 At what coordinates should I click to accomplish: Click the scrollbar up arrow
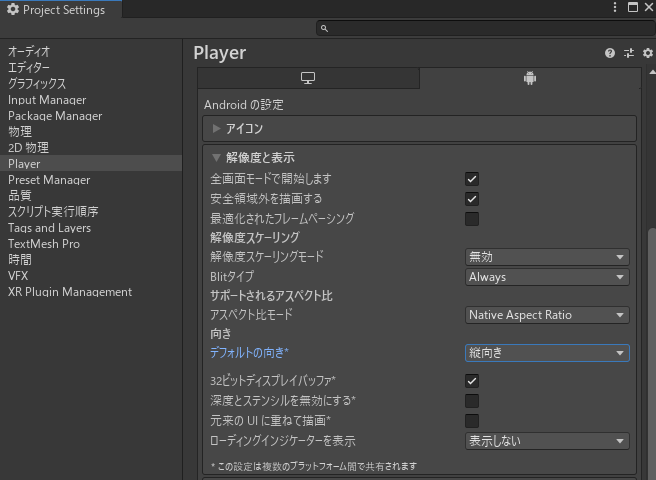[652, 72]
